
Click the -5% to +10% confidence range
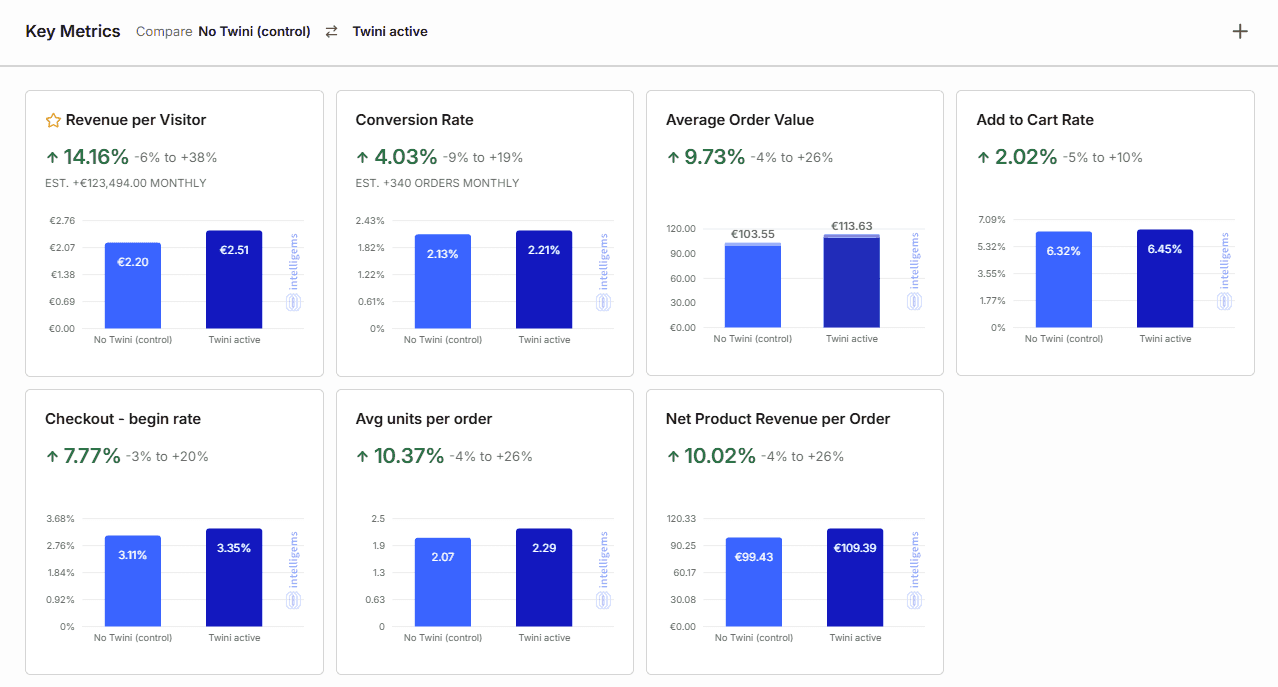pos(1103,158)
